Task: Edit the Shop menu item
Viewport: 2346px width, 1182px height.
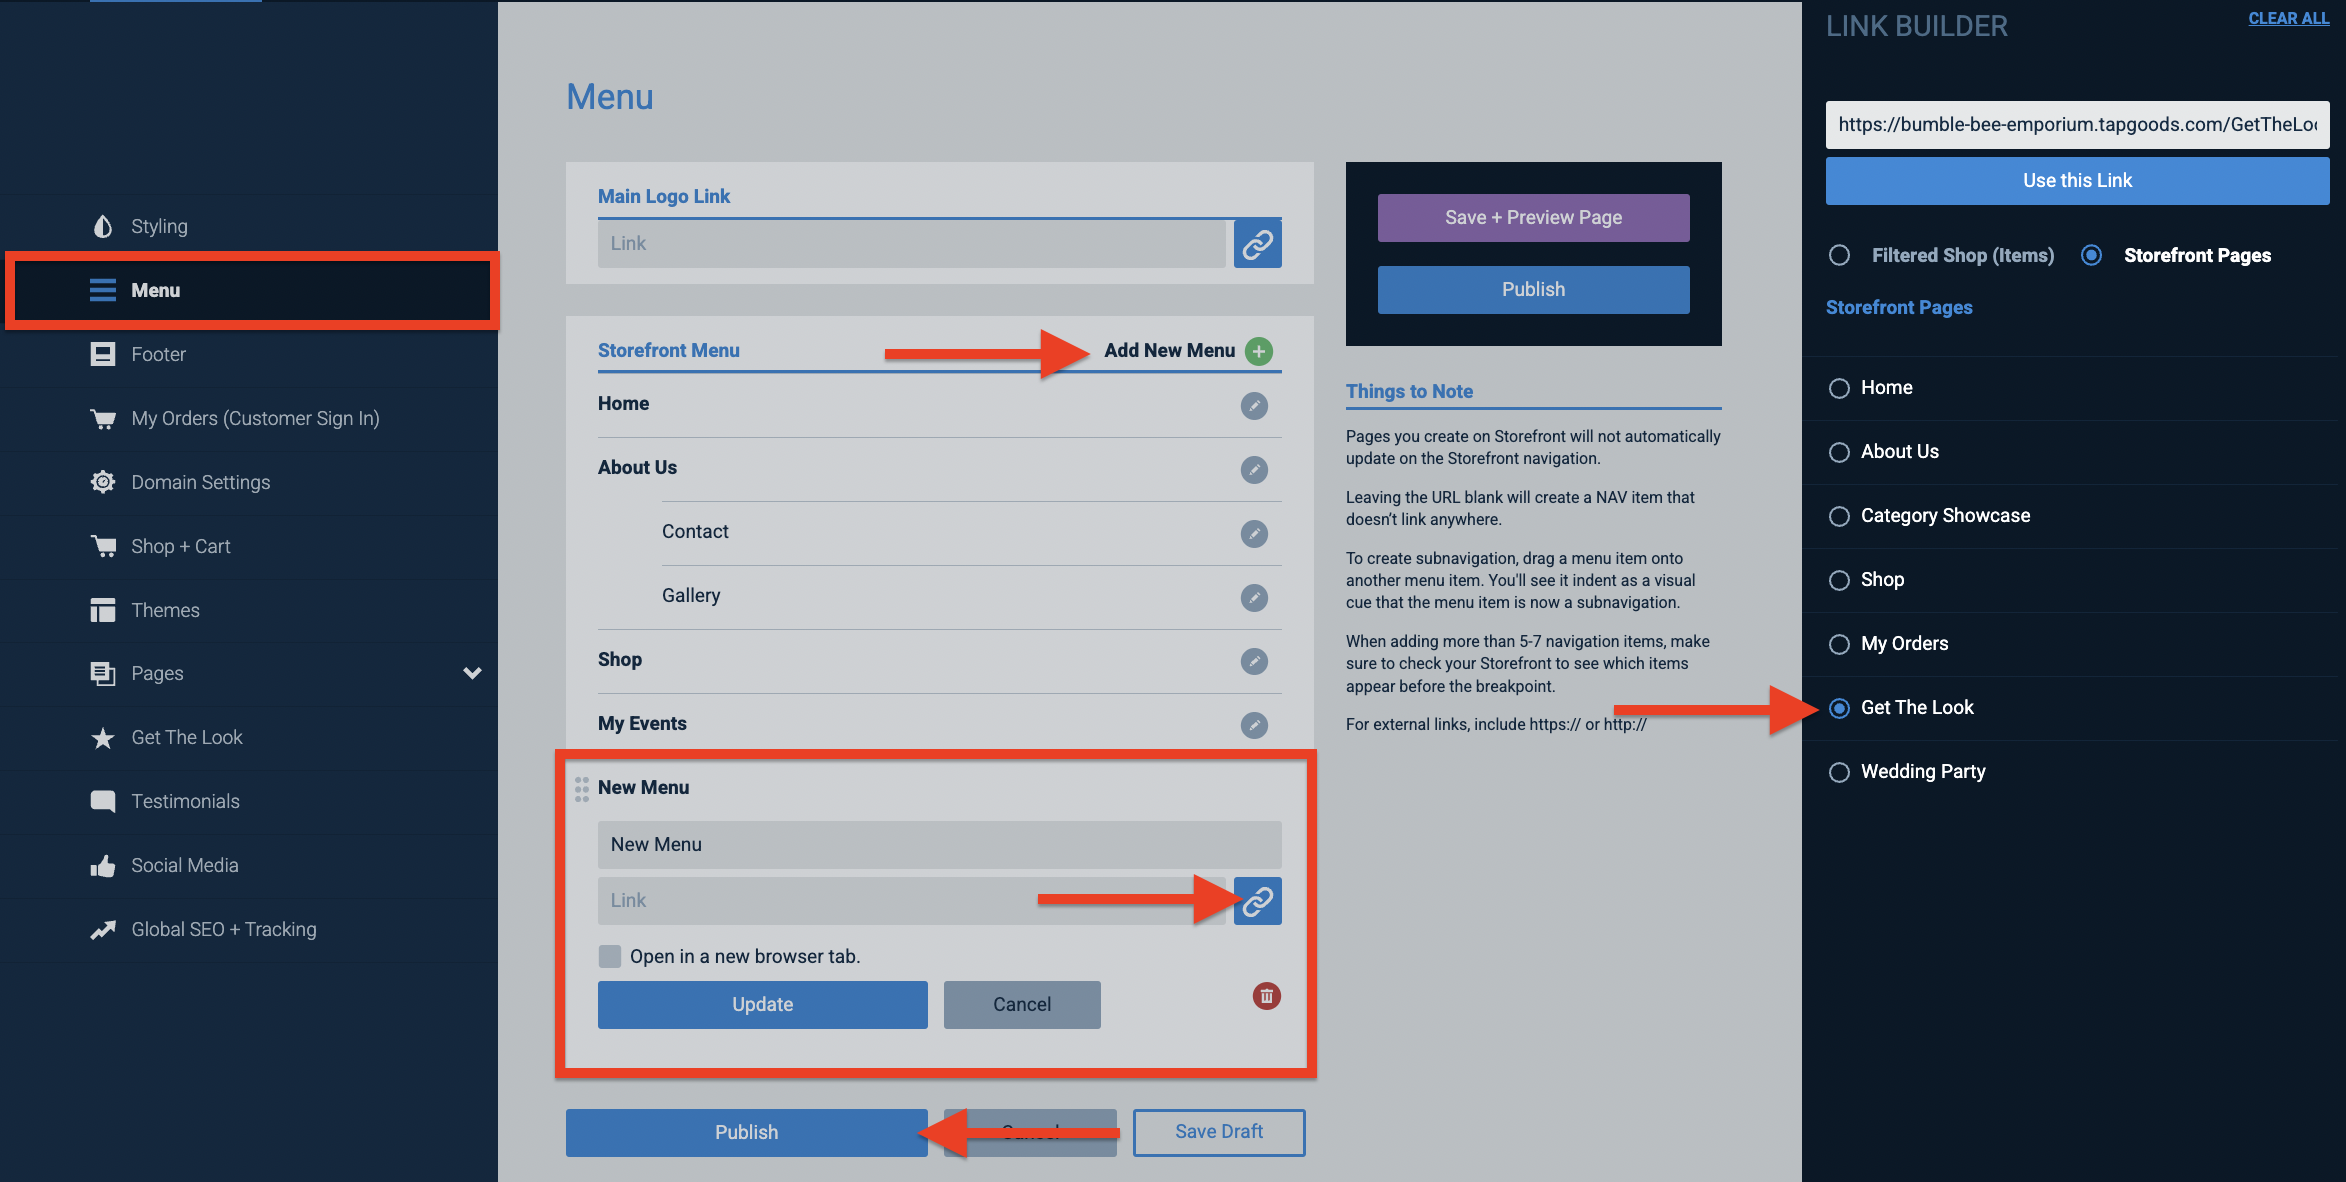Action: pos(1254,661)
